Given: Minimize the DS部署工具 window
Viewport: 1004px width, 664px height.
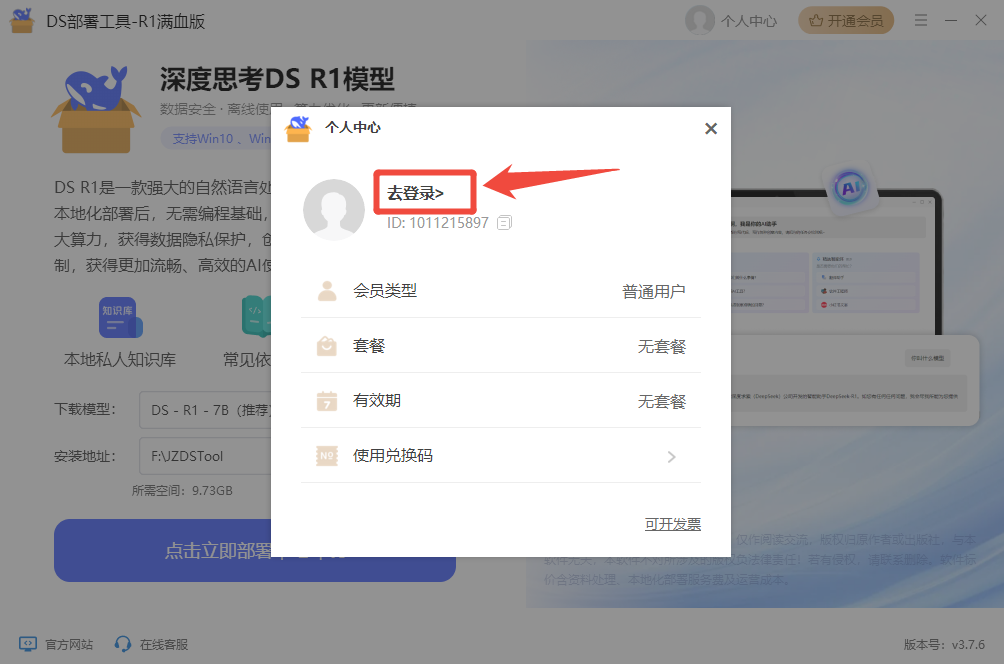Looking at the screenshot, I should [x=951, y=20].
